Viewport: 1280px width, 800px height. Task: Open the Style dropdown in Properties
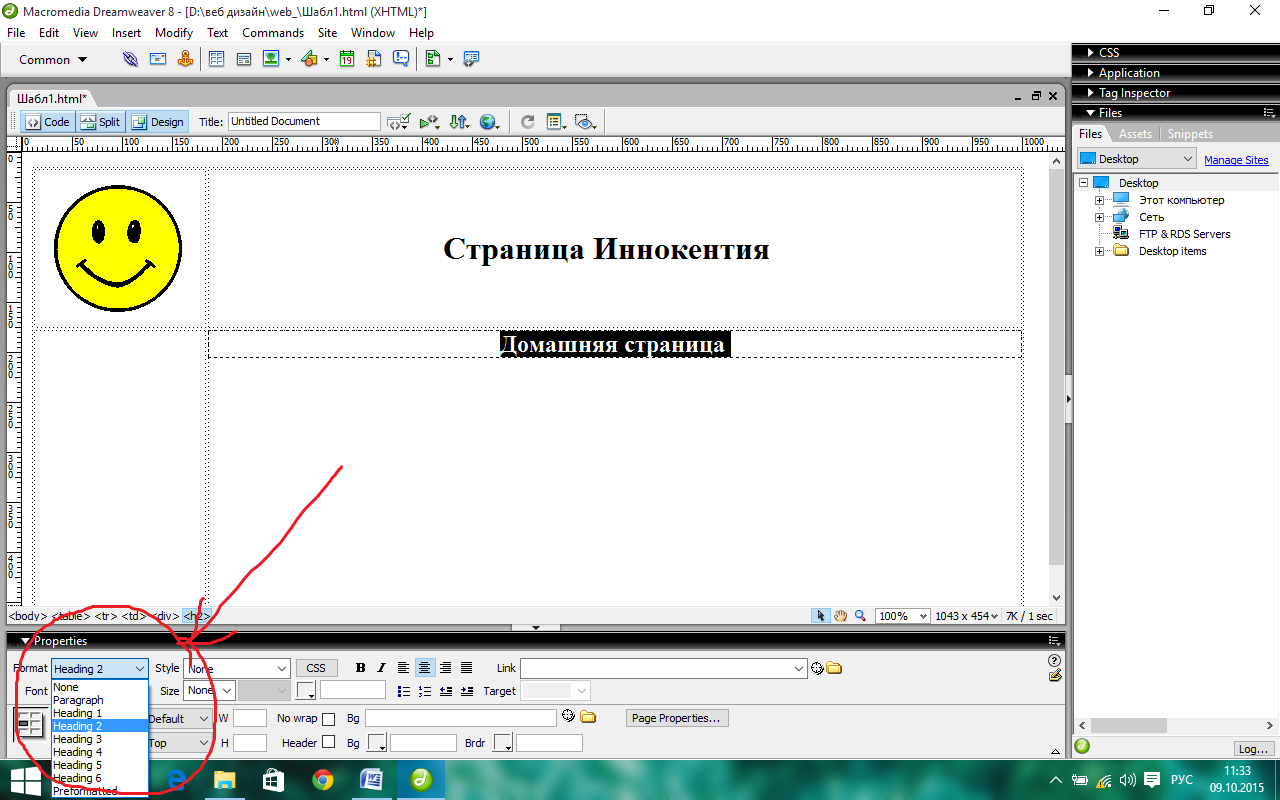tap(237, 668)
